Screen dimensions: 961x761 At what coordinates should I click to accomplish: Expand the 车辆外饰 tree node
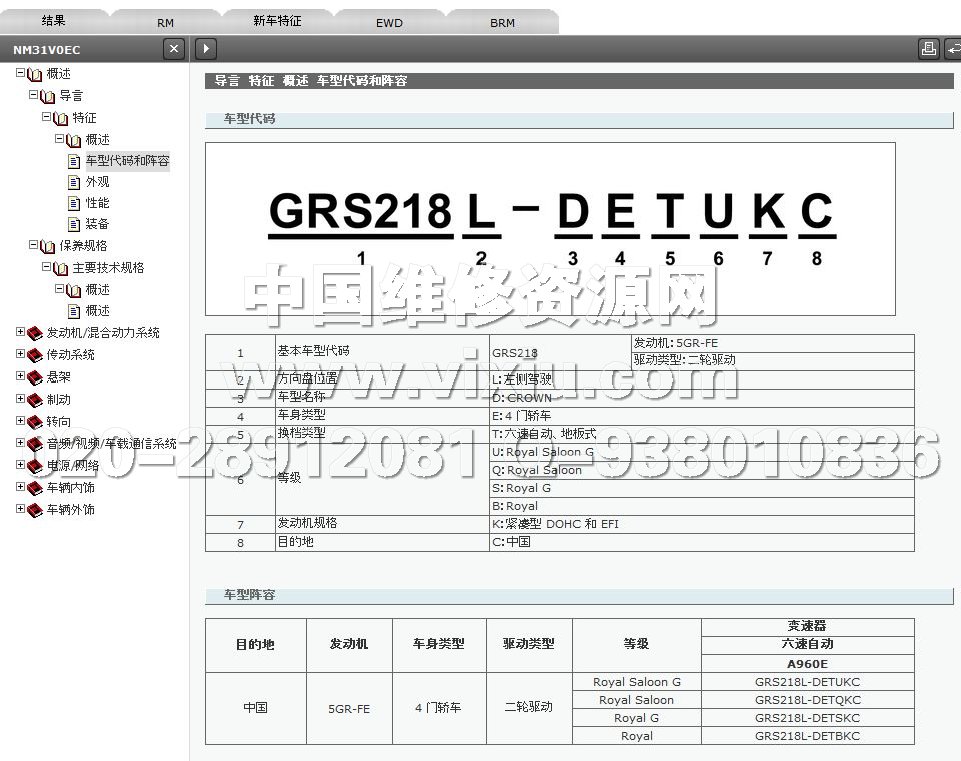click(20, 509)
